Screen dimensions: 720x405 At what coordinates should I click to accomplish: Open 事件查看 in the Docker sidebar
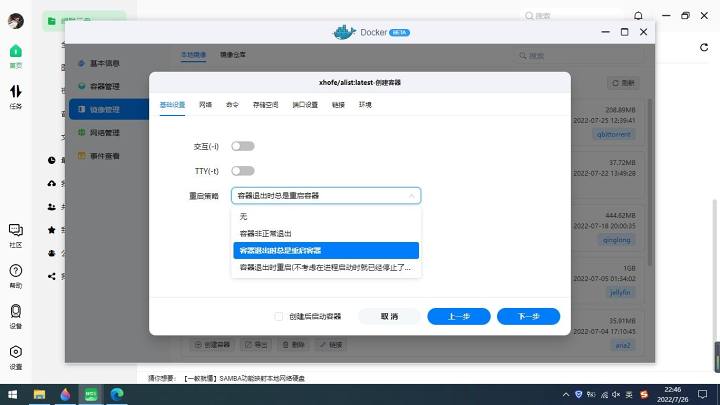[104, 156]
